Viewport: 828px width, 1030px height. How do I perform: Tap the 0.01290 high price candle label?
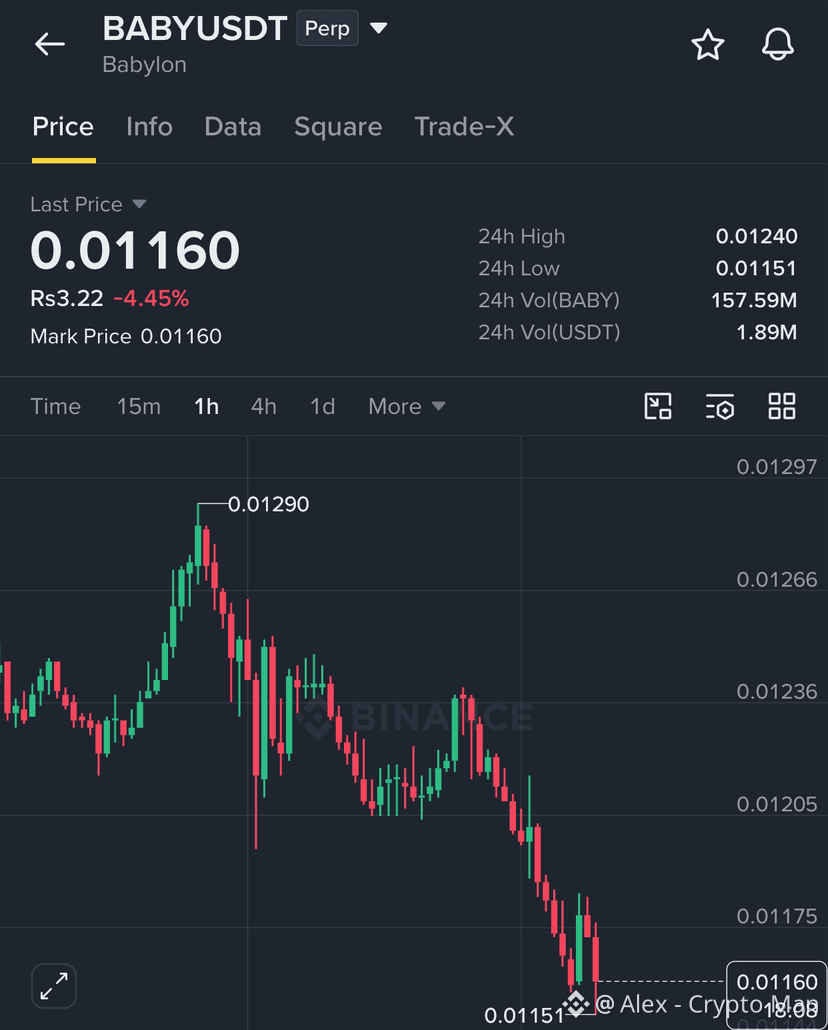pyautogui.click(x=268, y=504)
